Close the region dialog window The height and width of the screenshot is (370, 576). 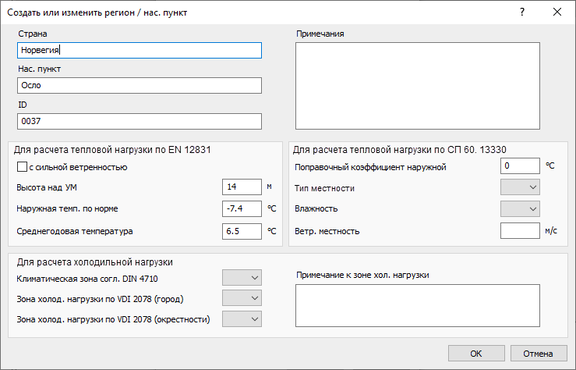(x=557, y=12)
